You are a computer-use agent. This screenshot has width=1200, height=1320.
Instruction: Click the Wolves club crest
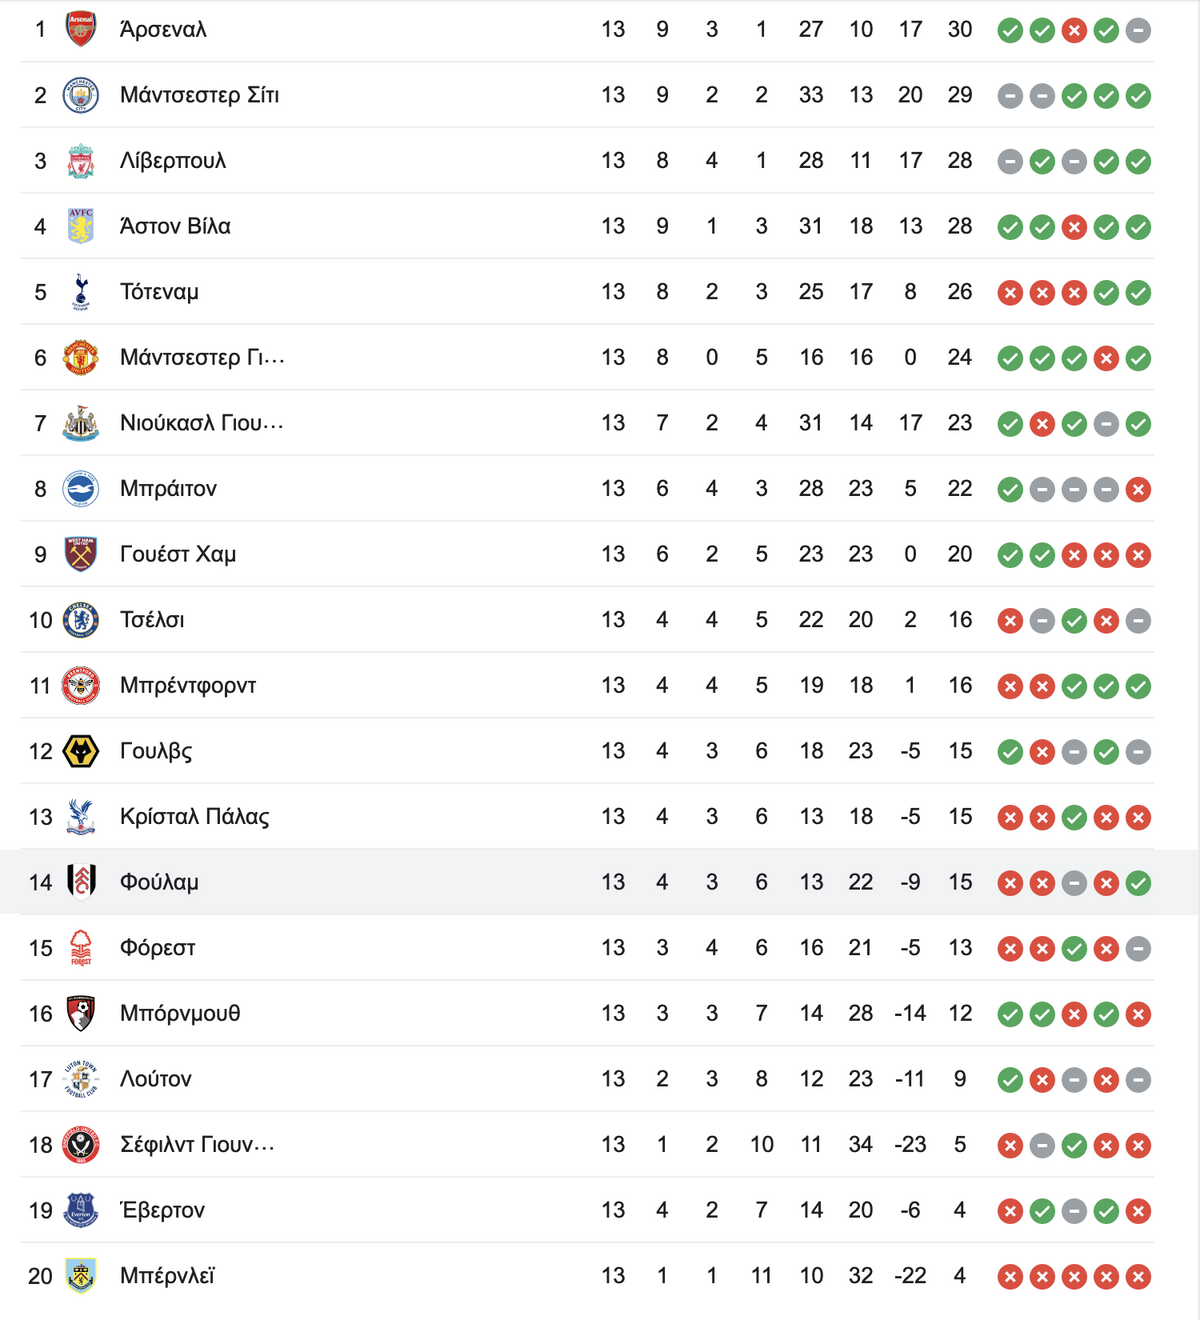tap(80, 751)
